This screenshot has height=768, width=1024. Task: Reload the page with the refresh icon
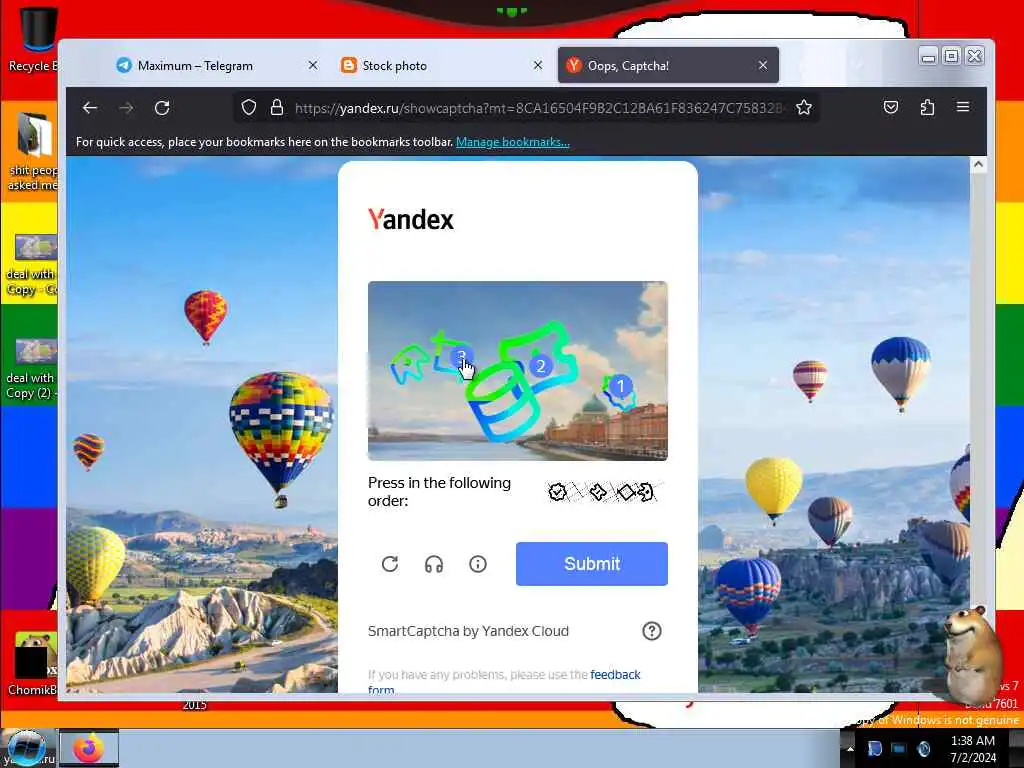(x=162, y=108)
